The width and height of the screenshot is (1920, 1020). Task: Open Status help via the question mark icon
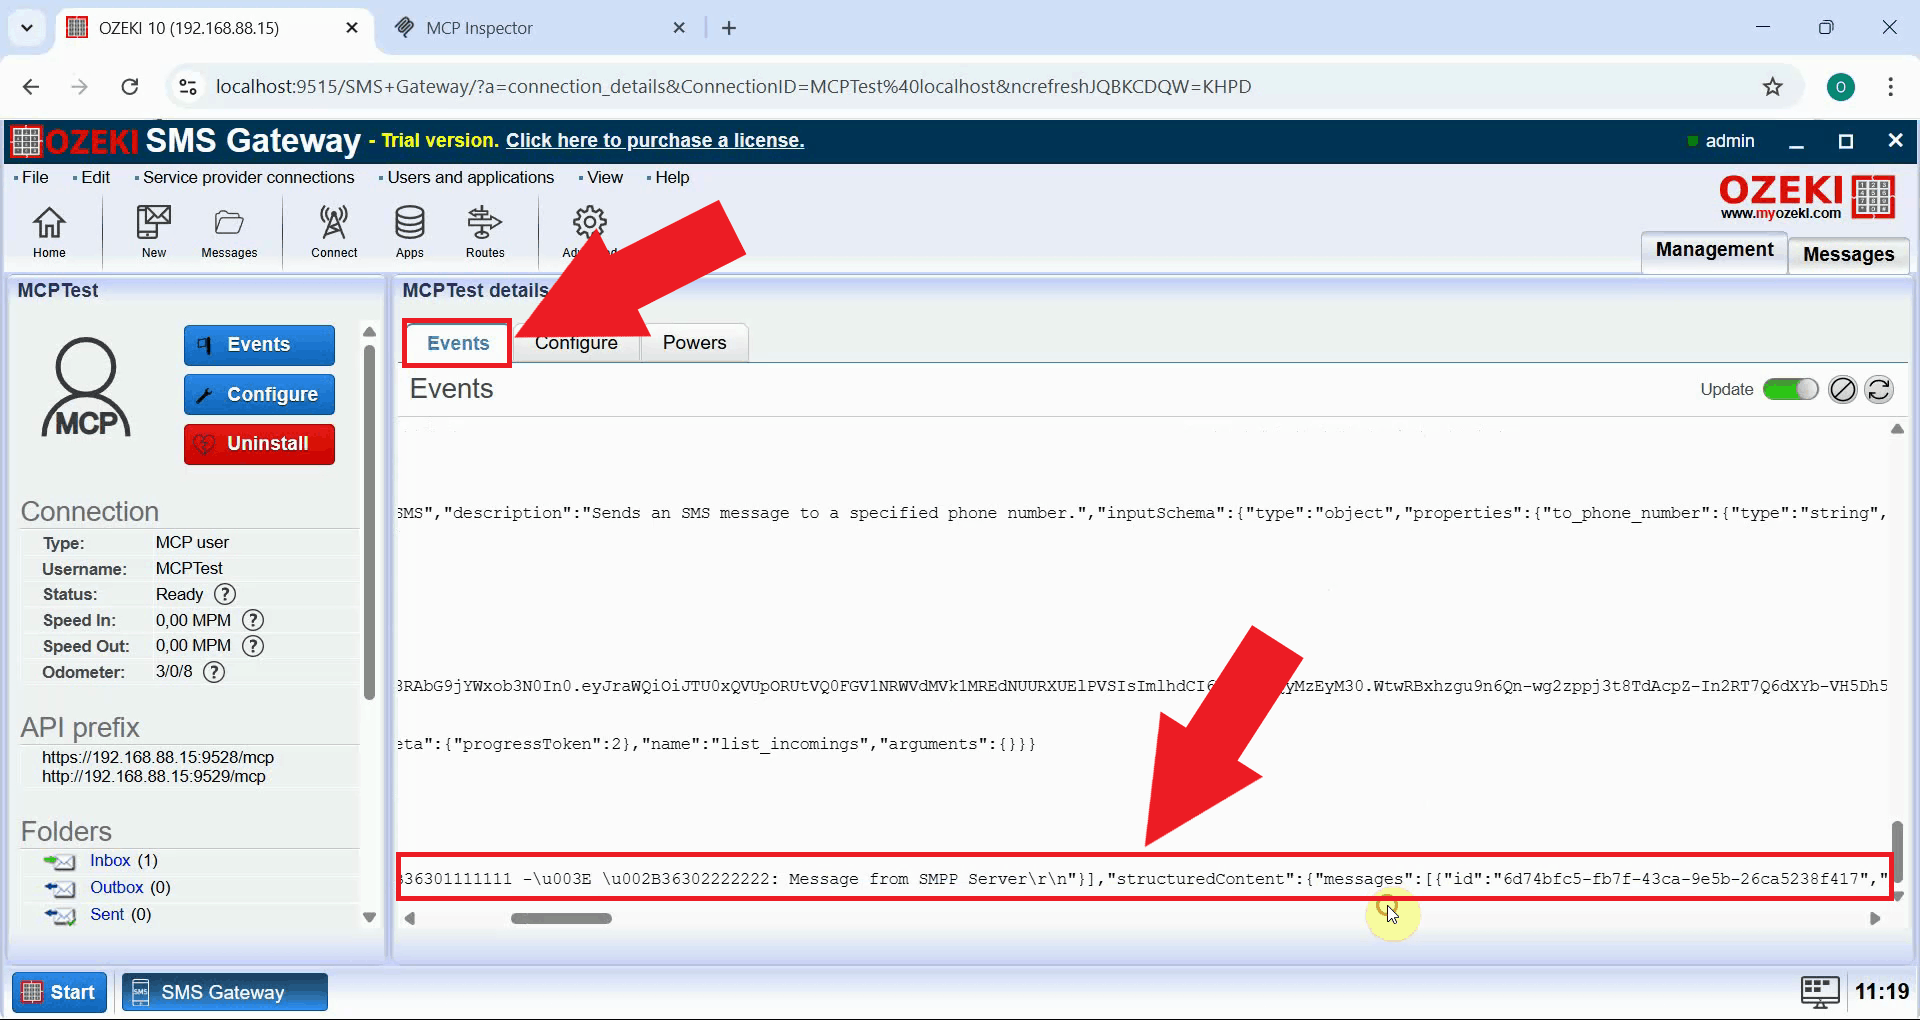pos(224,594)
